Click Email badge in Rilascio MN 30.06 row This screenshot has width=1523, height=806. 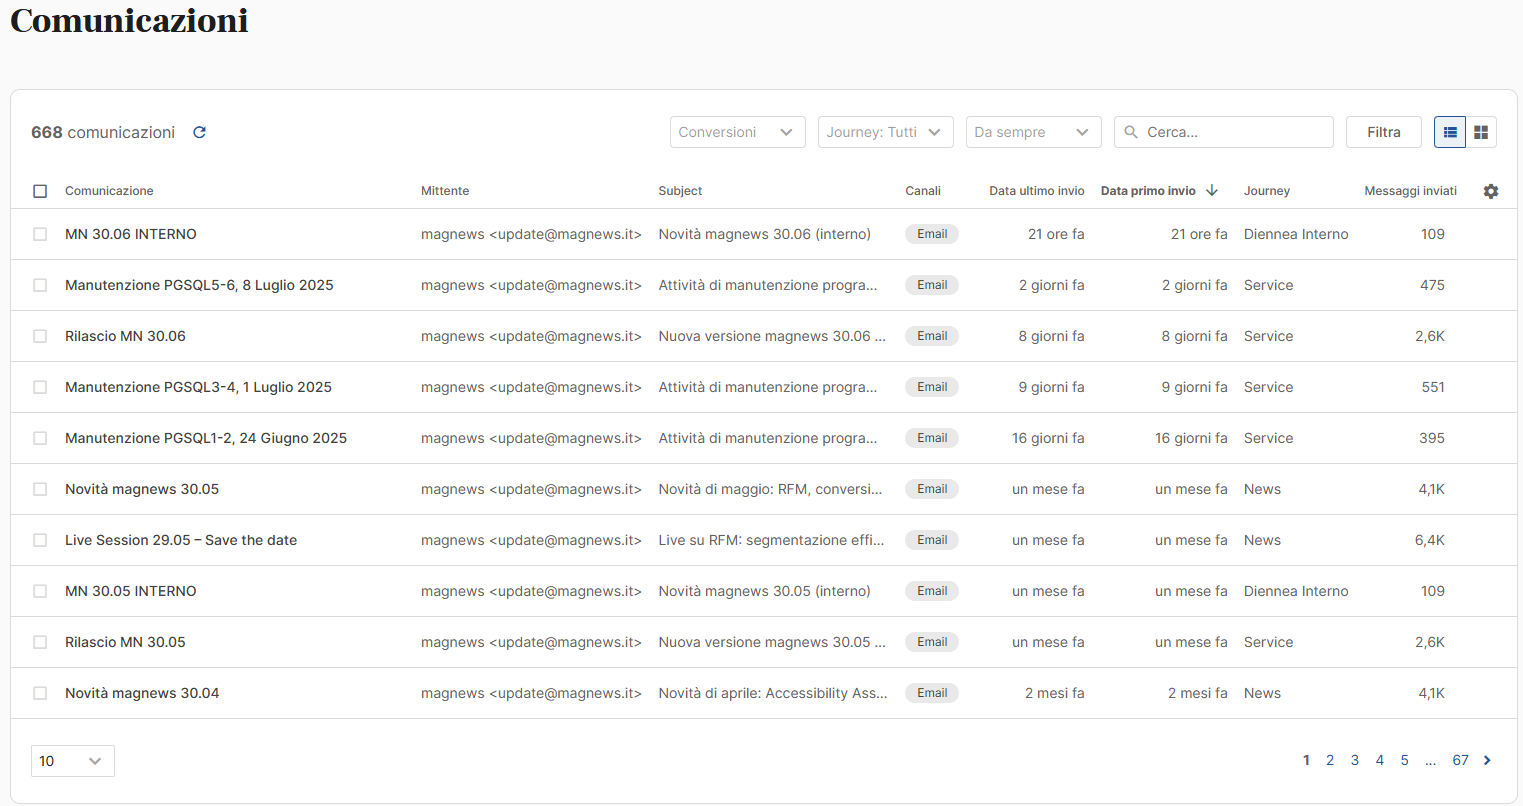(x=932, y=336)
